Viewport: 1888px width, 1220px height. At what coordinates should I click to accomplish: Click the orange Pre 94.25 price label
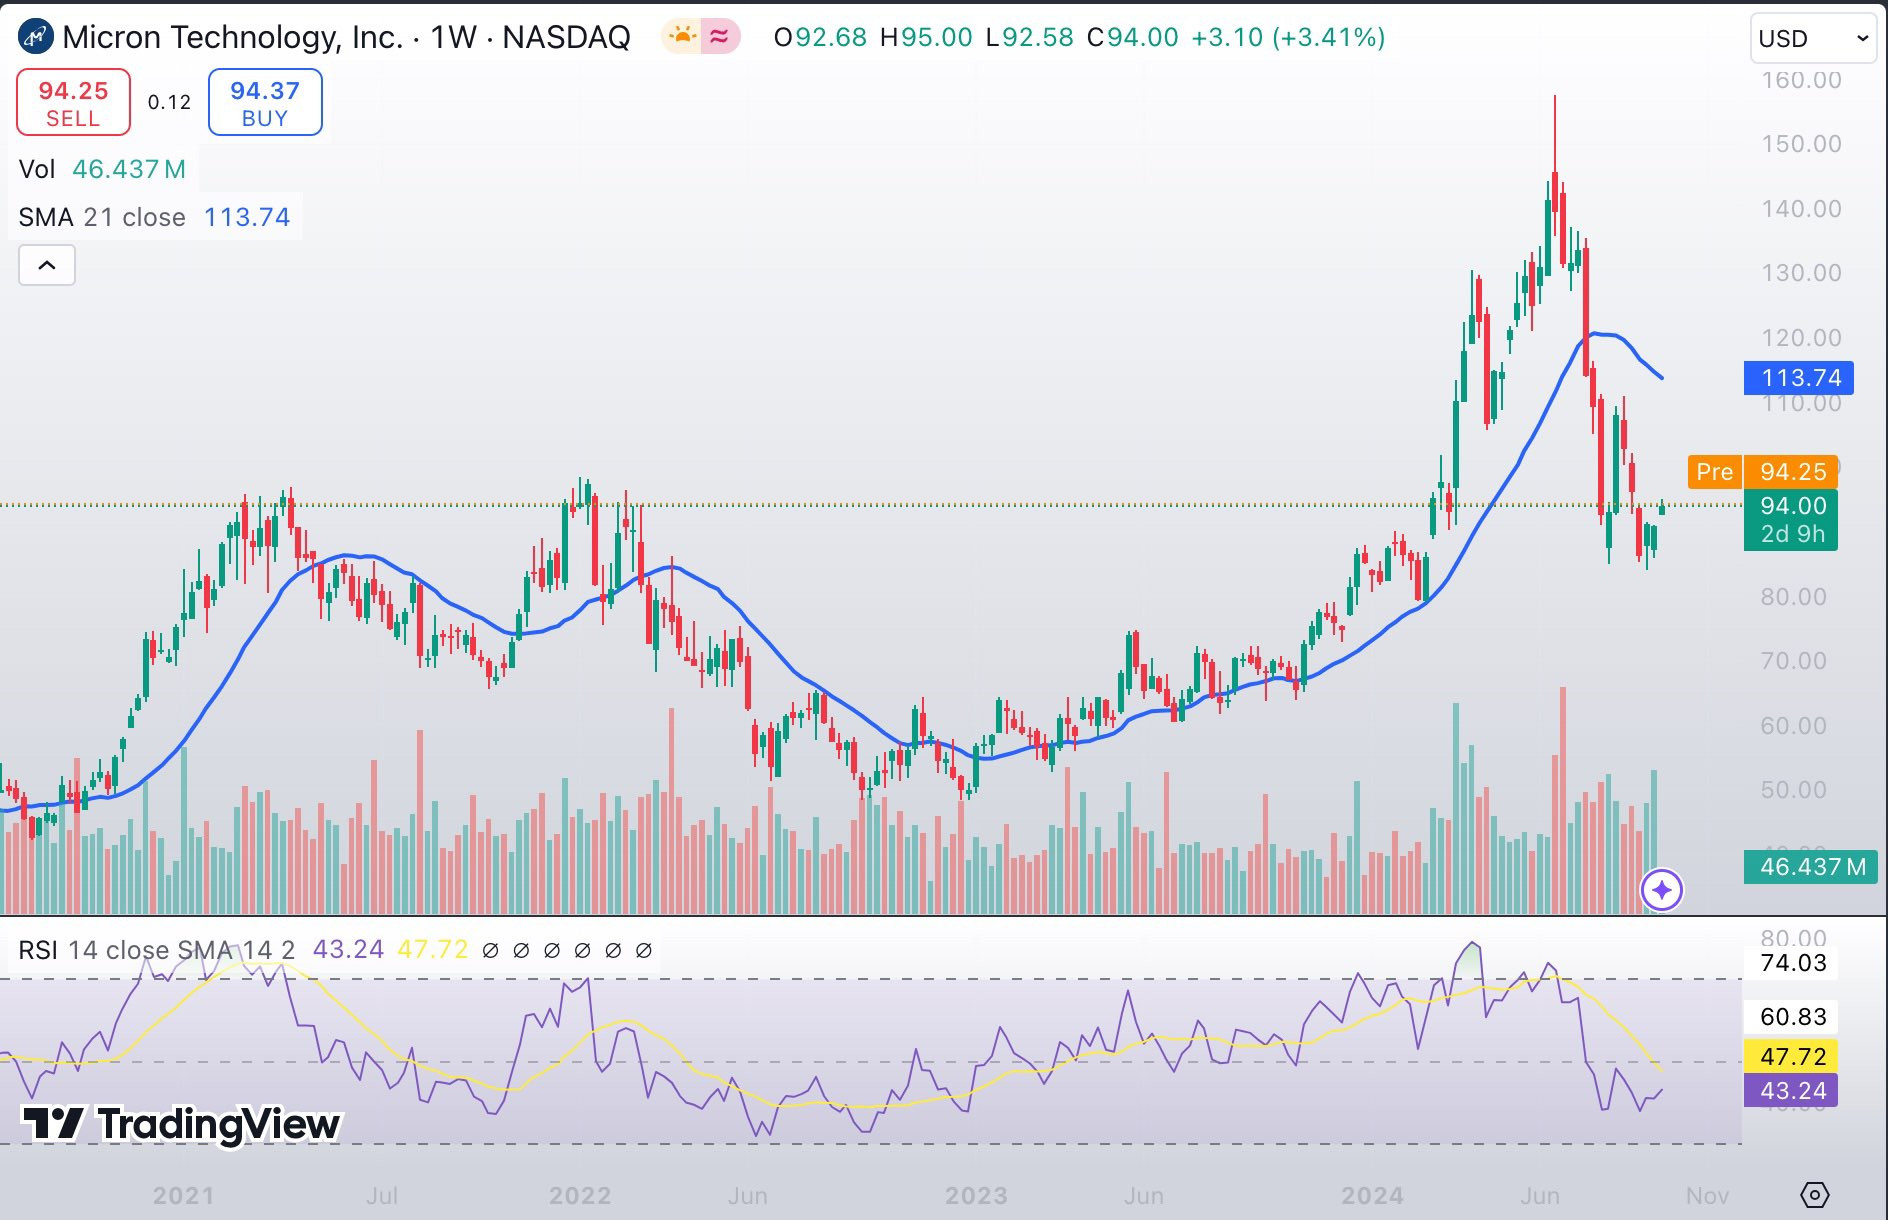[1762, 471]
